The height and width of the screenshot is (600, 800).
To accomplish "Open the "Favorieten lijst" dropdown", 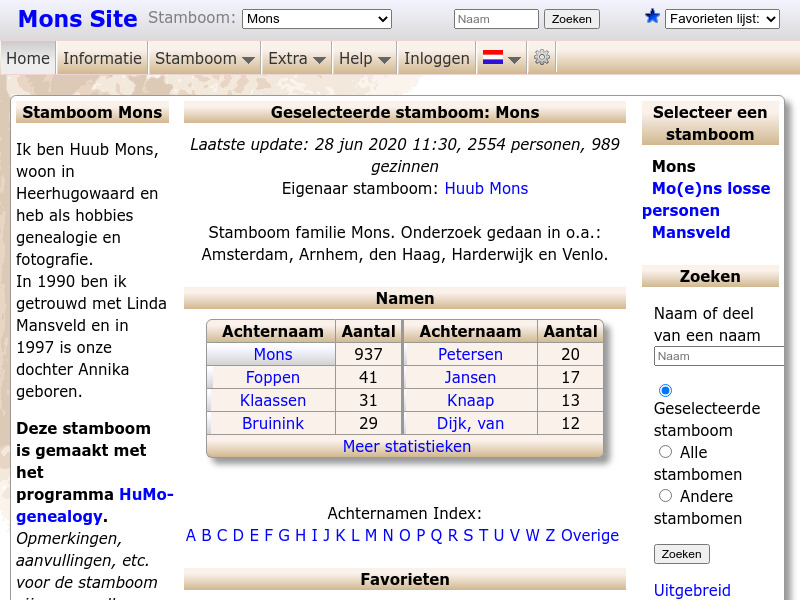I will [722, 17].
